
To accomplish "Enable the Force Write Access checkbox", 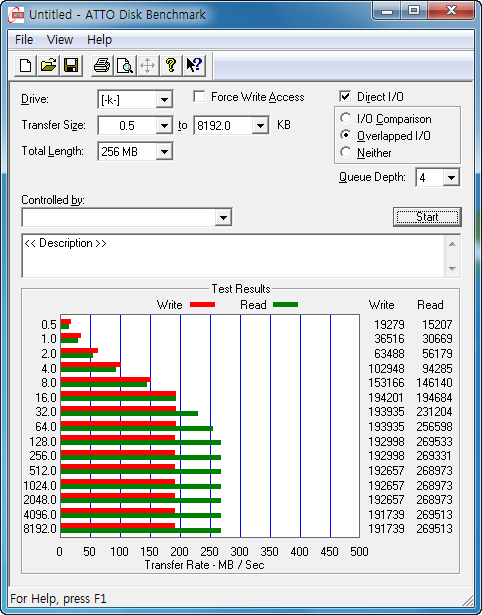I will click(x=199, y=96).
